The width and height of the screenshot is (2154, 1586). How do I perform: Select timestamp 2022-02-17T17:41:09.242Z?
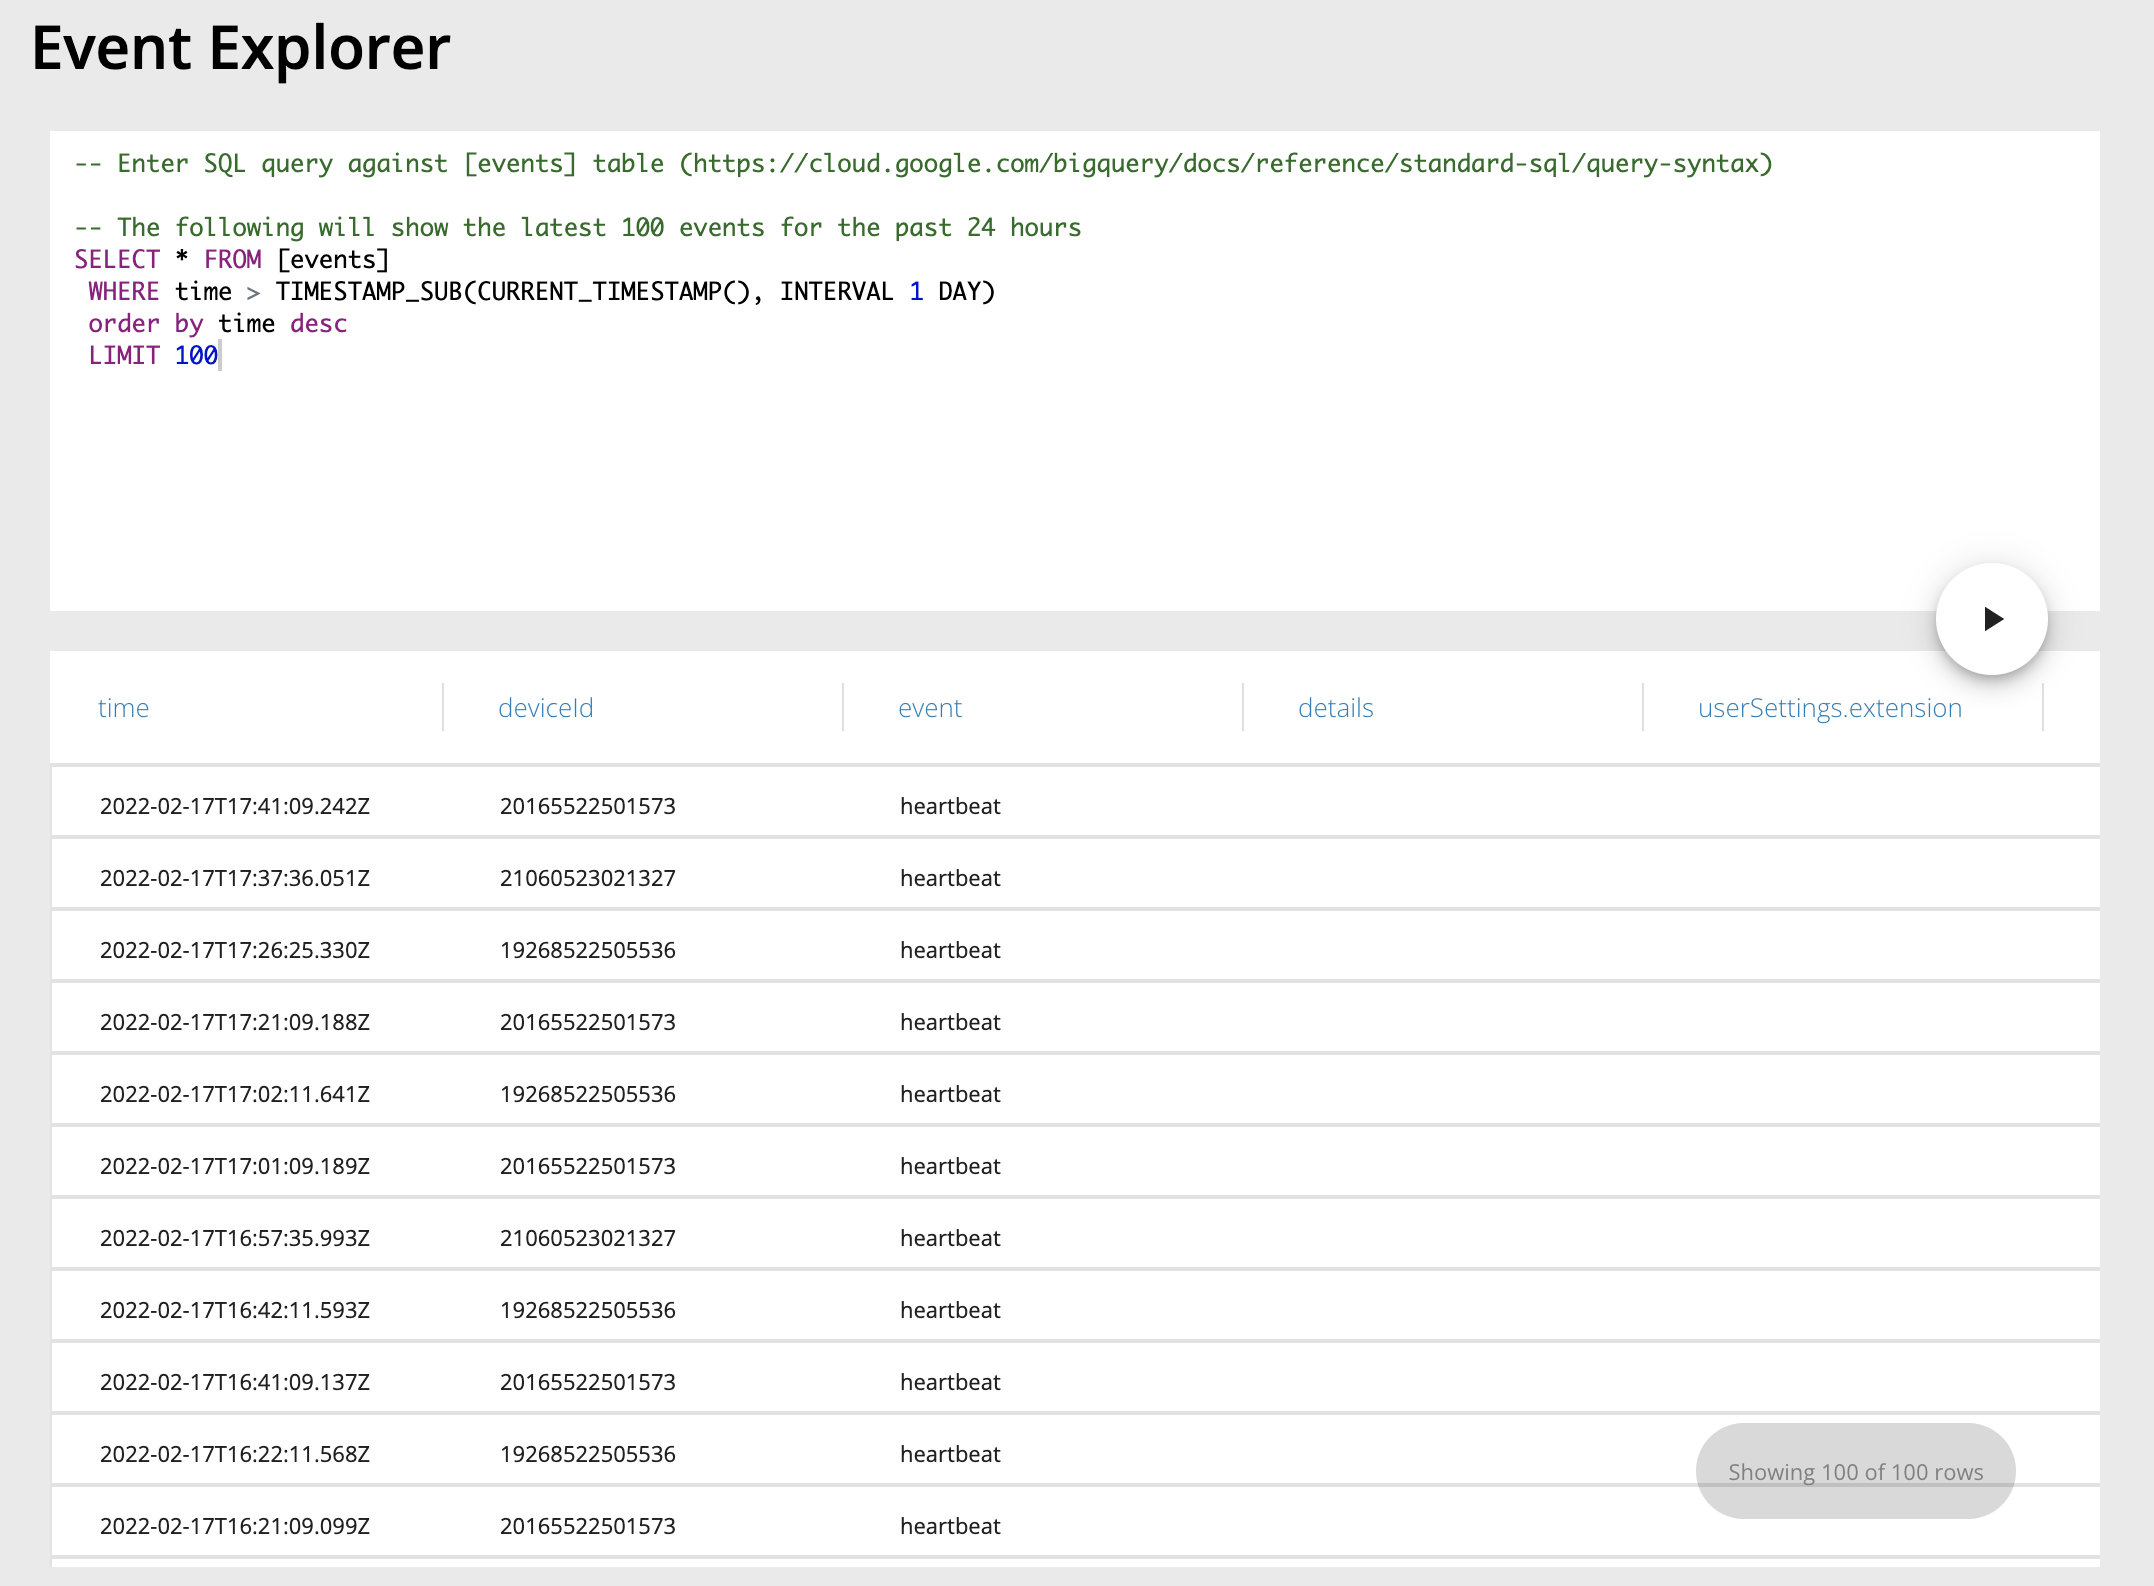[x=235, y=806]
